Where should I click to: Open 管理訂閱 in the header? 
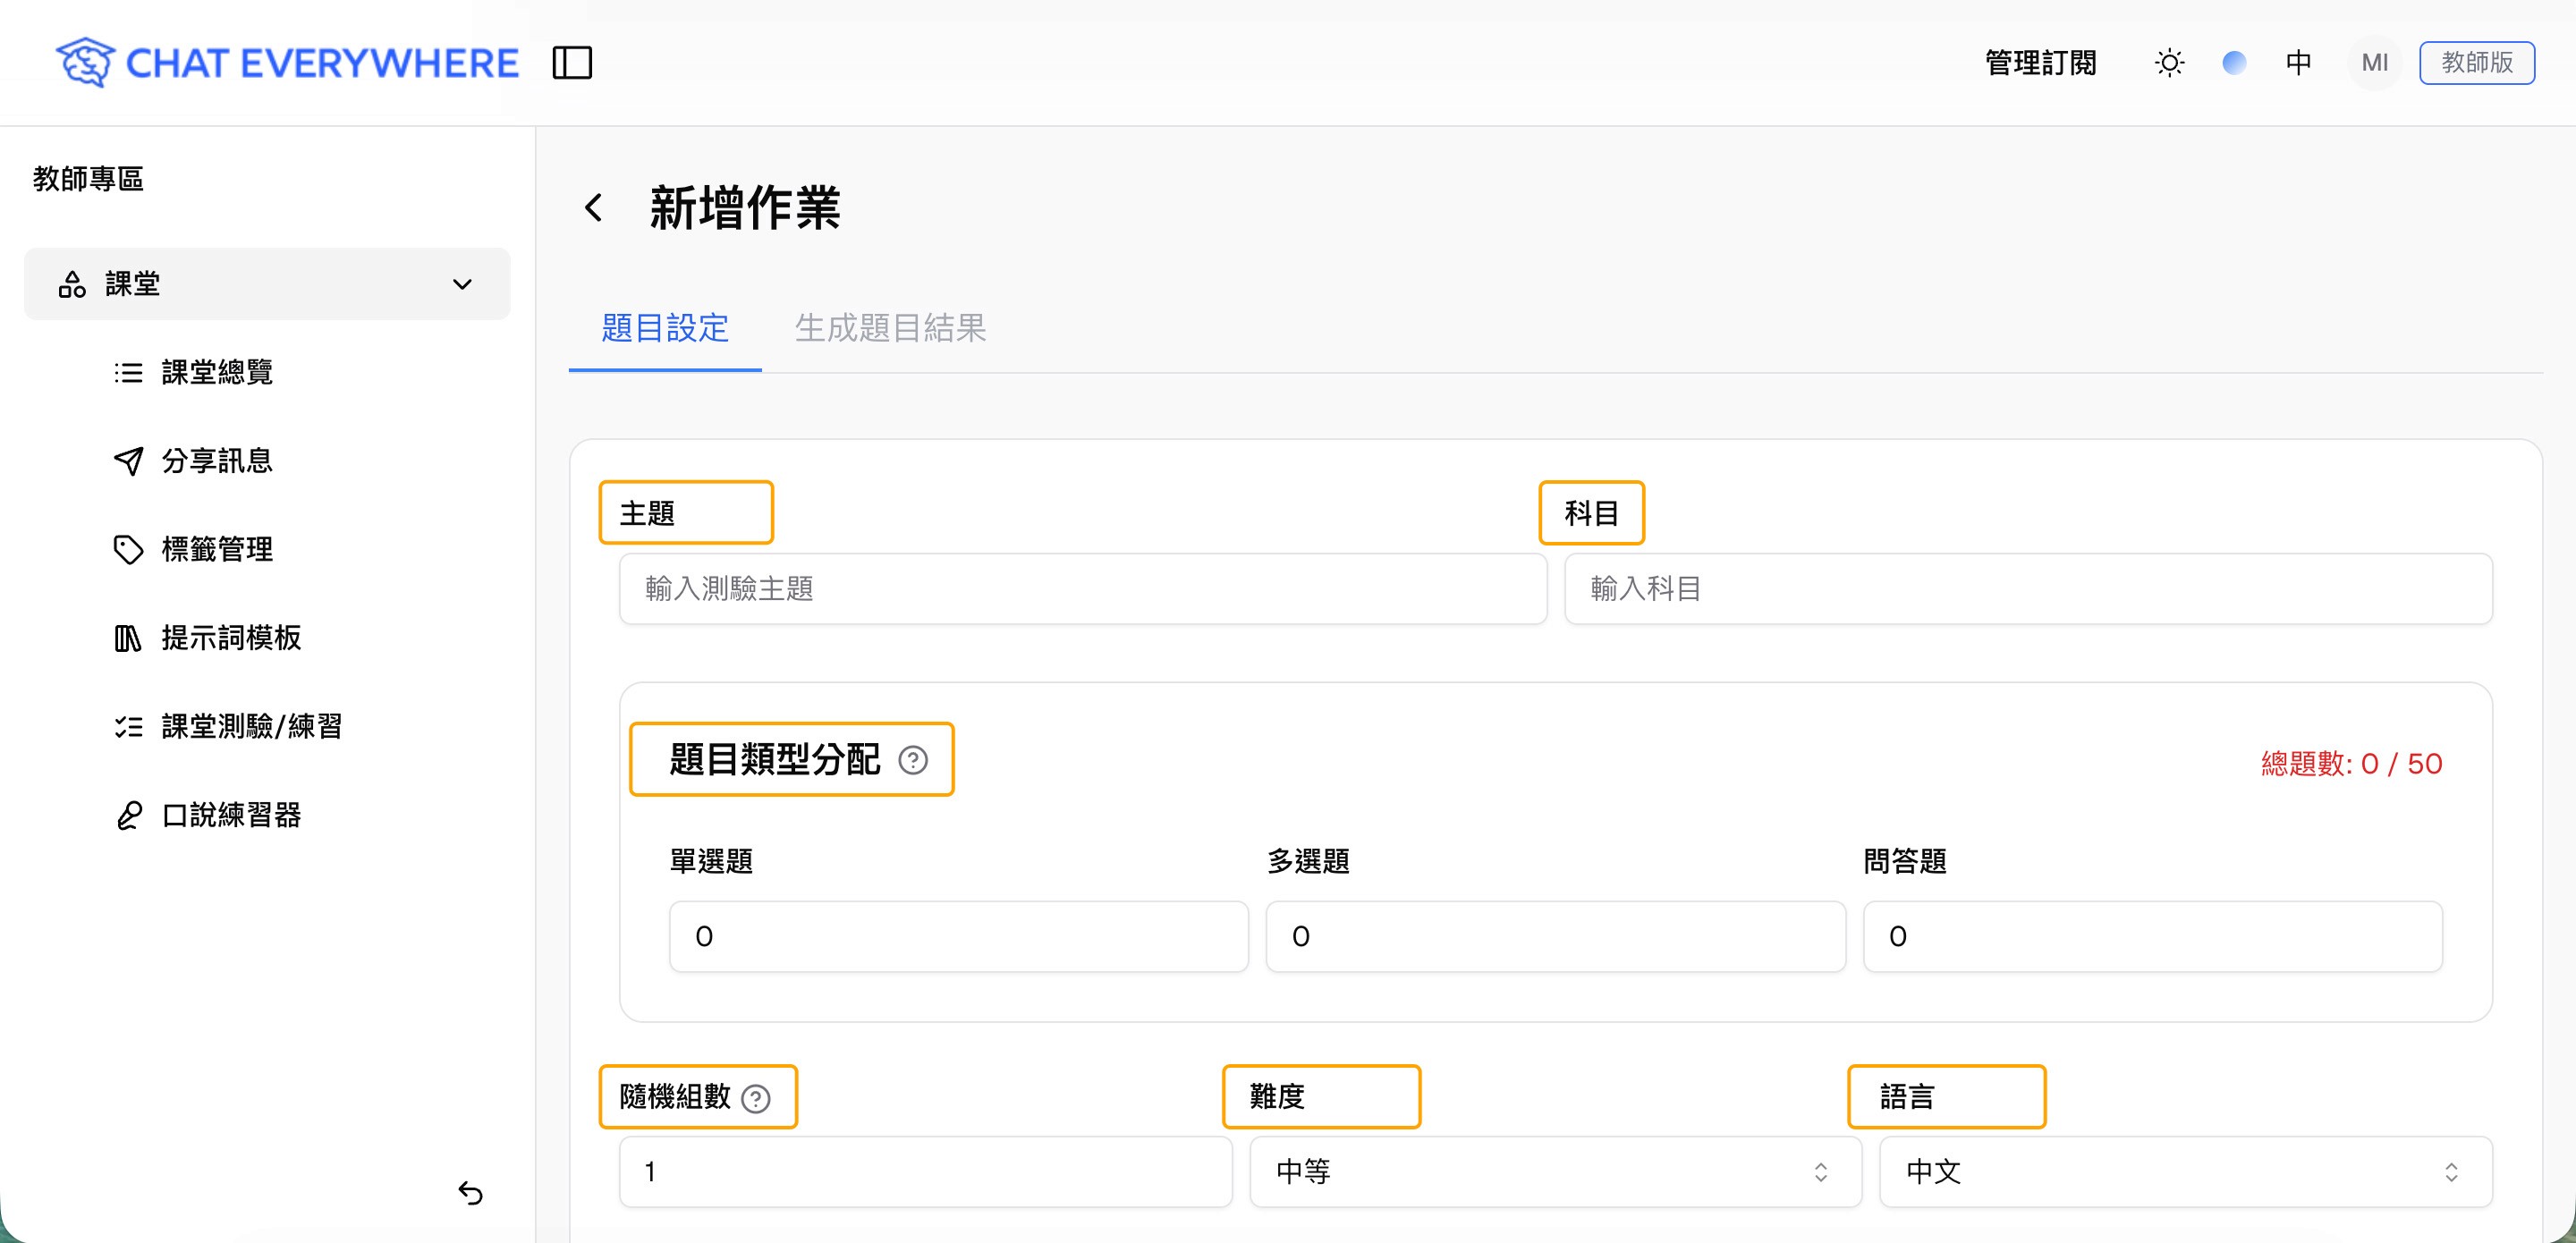pyautogui.click(x=2041, y=62)
